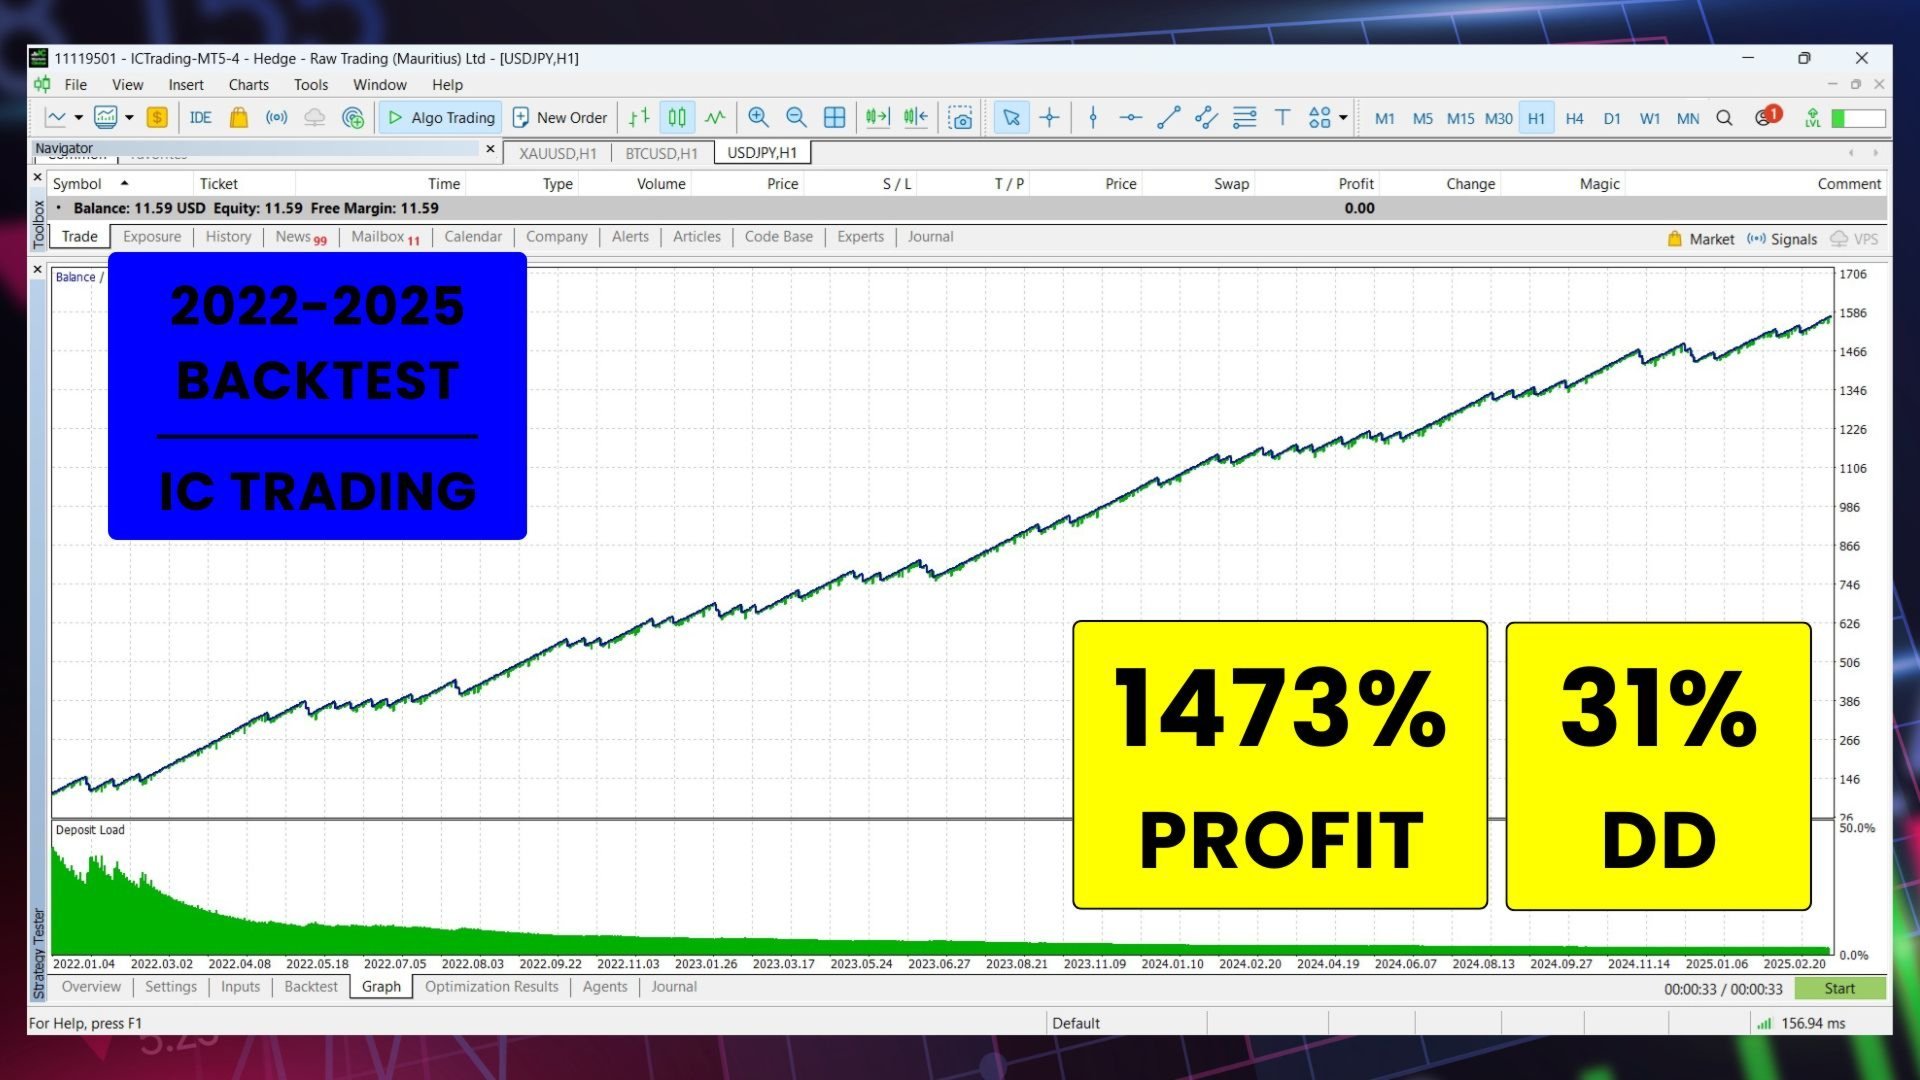Click the screenshot camera icon
The height and width of the screenshot is (1080, 1920).
pos(960,118)
